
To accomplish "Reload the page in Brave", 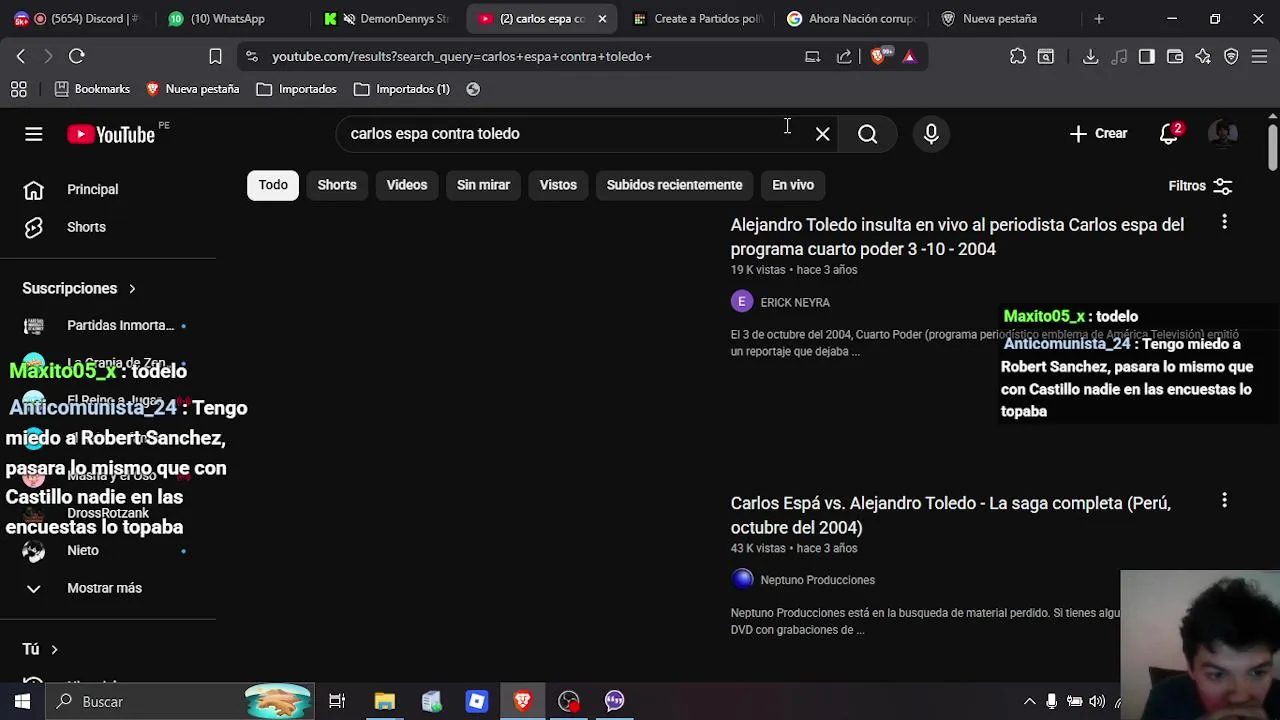I will coord(77,56).
